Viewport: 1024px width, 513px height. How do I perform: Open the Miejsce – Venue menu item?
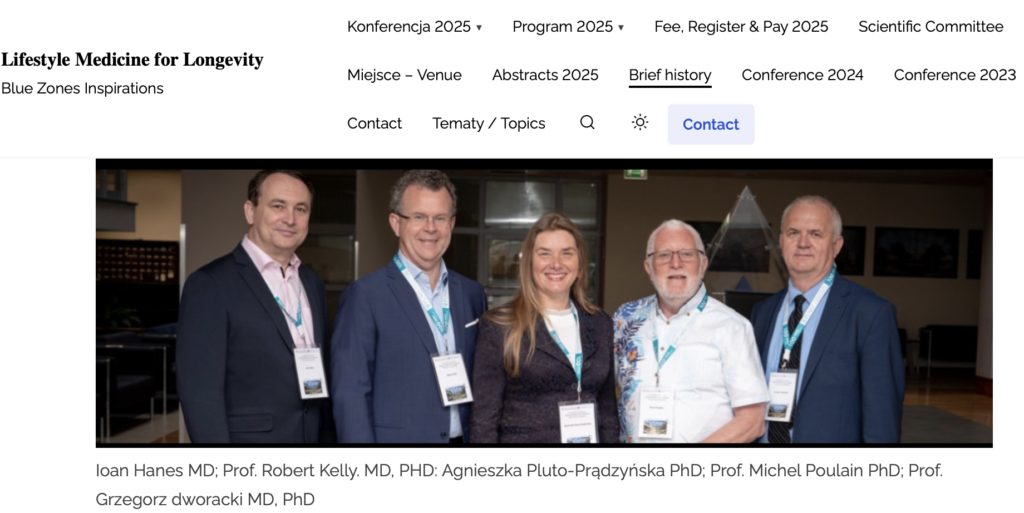point(404,75)
